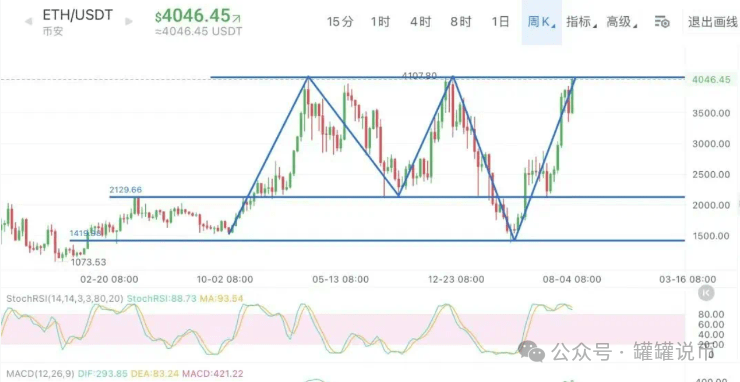Click the 02-20 08:00 date label
Screen dimensions: 740x382
click(109, 280)
